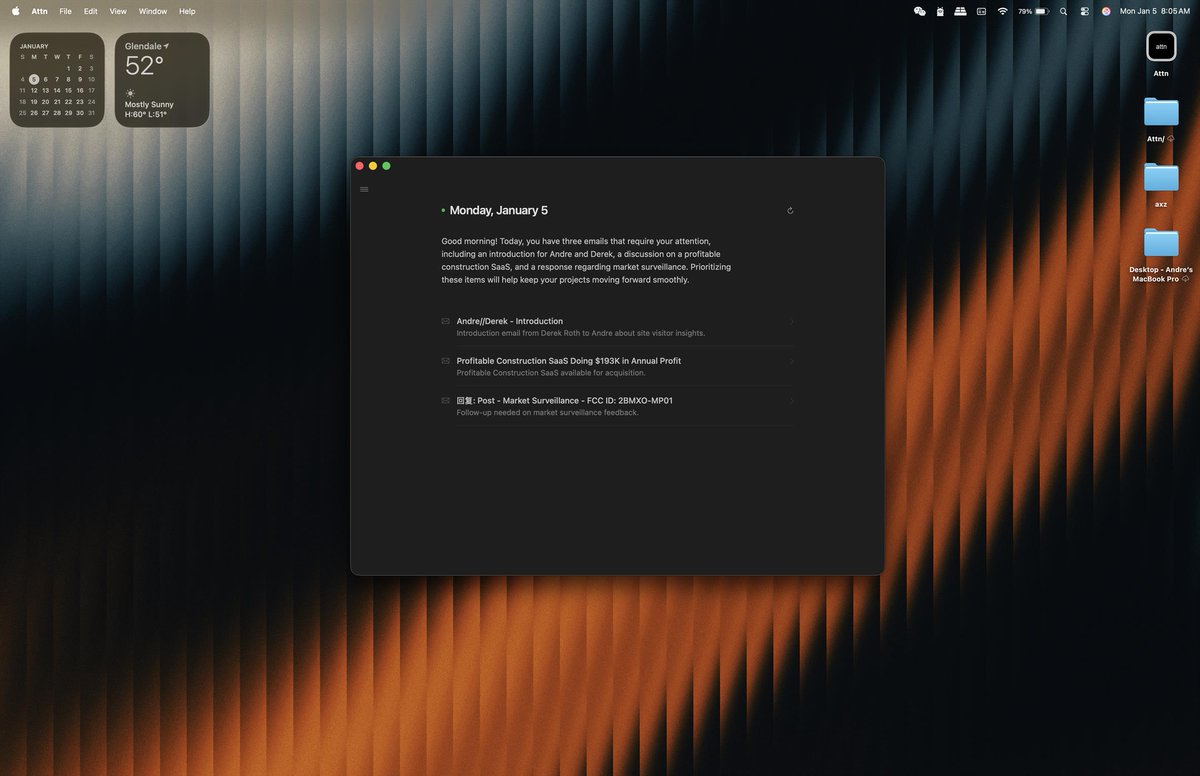The height and width of the screenshot is (776, 1200).
Task: Open Control Center from the menu bar
Action: [1083, 11]
